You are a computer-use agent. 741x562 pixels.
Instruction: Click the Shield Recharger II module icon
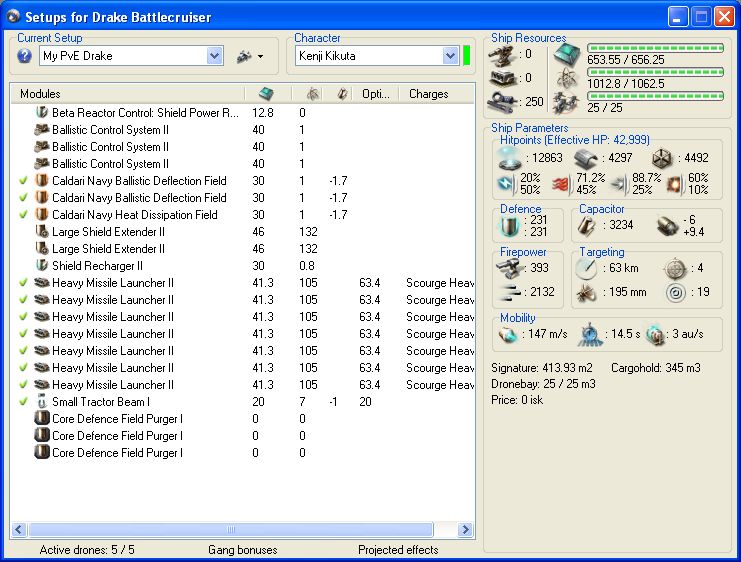pyautogui.click(x=42, y=266)
